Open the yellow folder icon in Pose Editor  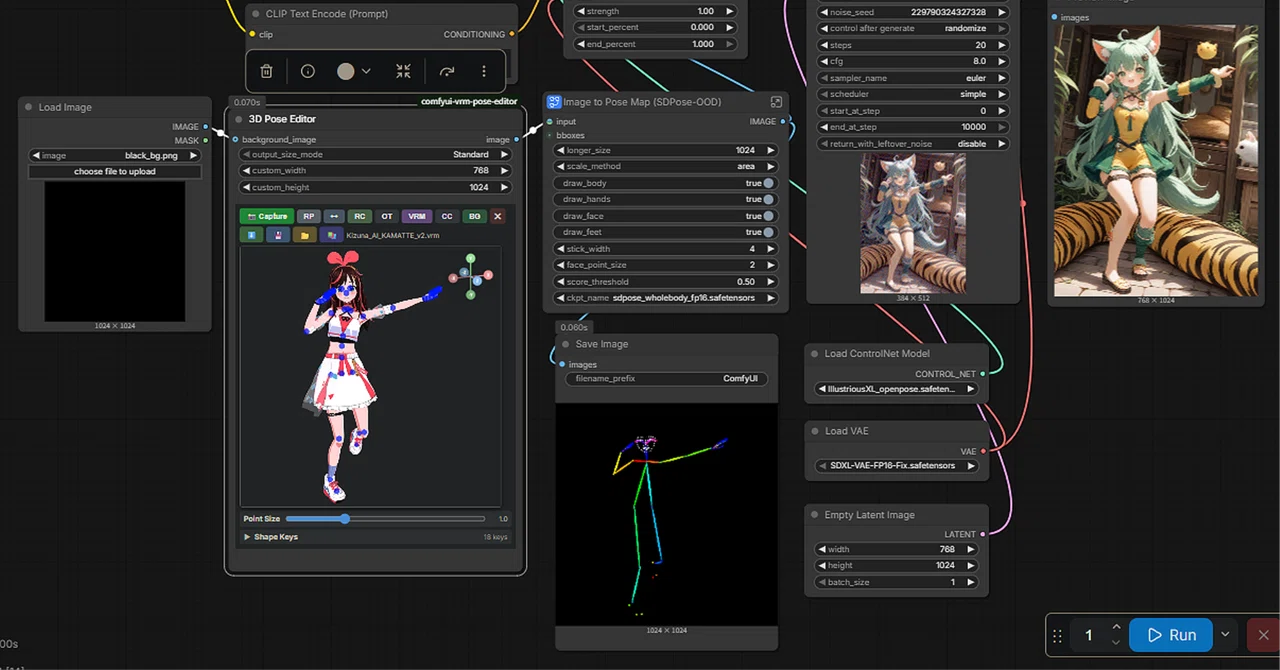click(x=305, y=235)
